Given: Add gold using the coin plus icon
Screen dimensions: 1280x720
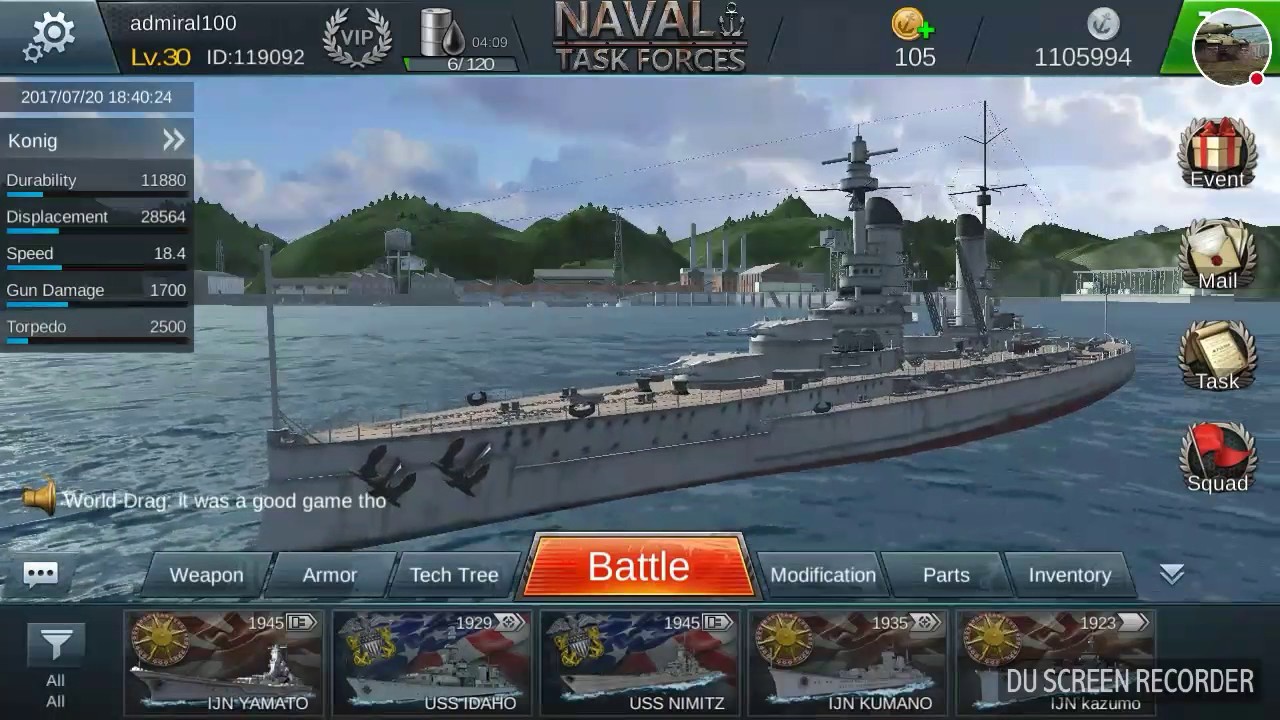Looking at the screenshot, I should coord(912,24).
